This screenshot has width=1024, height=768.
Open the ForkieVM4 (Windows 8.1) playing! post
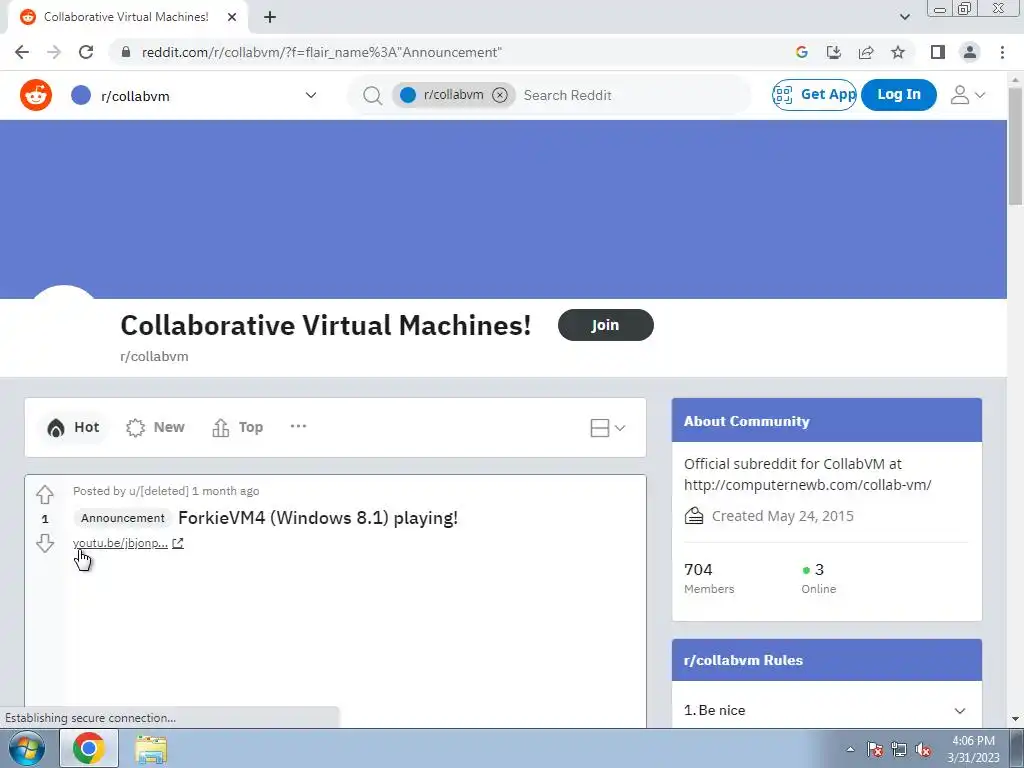318,518
